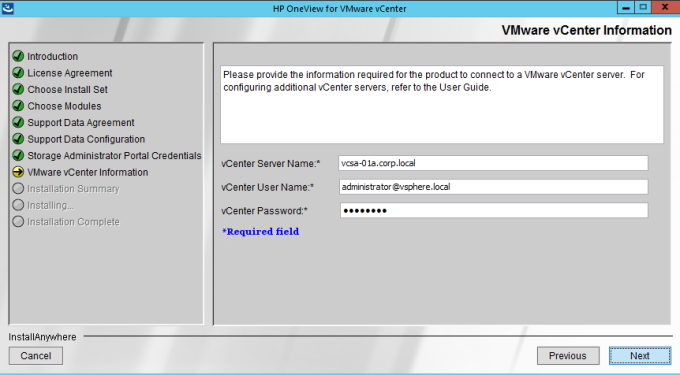680x375 pixels.
Task: Click the 'vCenter User Name:*' label
Action: coord(268,187)
